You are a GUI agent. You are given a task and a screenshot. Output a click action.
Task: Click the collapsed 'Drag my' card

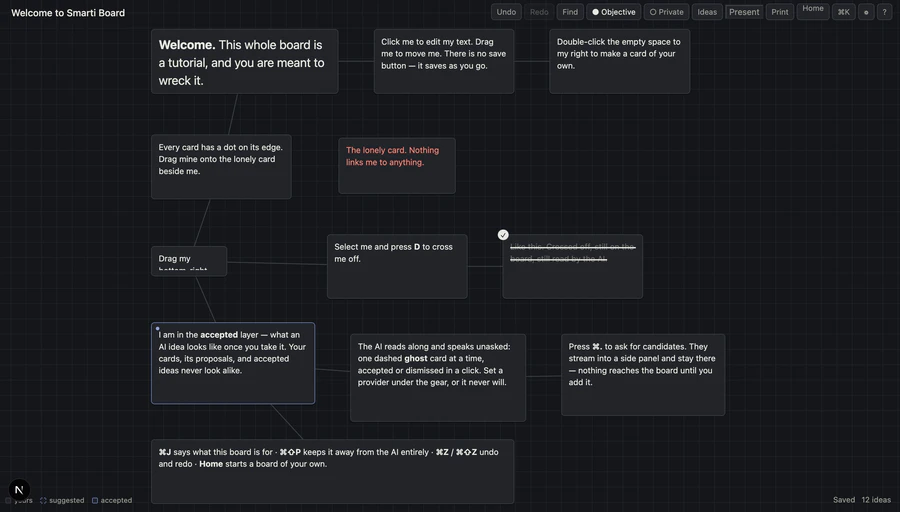pos(189,261)
